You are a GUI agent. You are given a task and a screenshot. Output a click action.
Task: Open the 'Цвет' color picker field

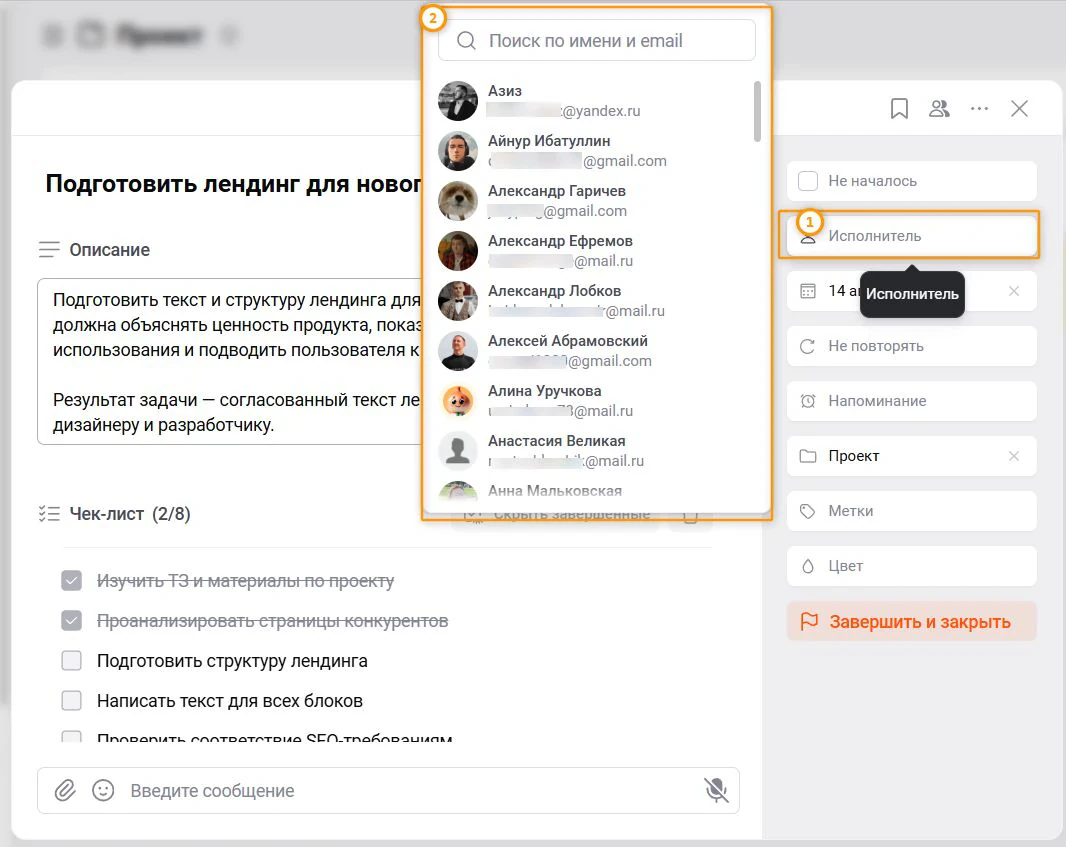(x=911, y=566)
